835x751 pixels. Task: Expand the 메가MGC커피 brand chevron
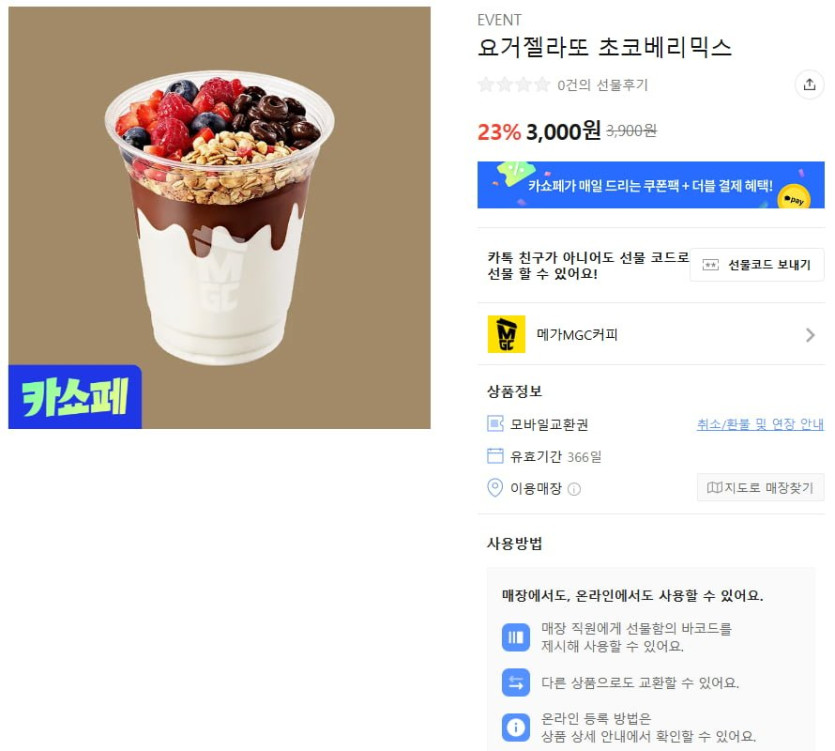pyautogui.click(x=810, y=335)
